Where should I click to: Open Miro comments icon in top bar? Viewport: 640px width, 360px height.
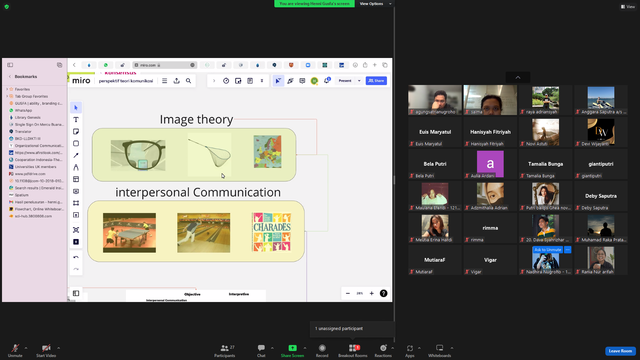tap(302, 81)
